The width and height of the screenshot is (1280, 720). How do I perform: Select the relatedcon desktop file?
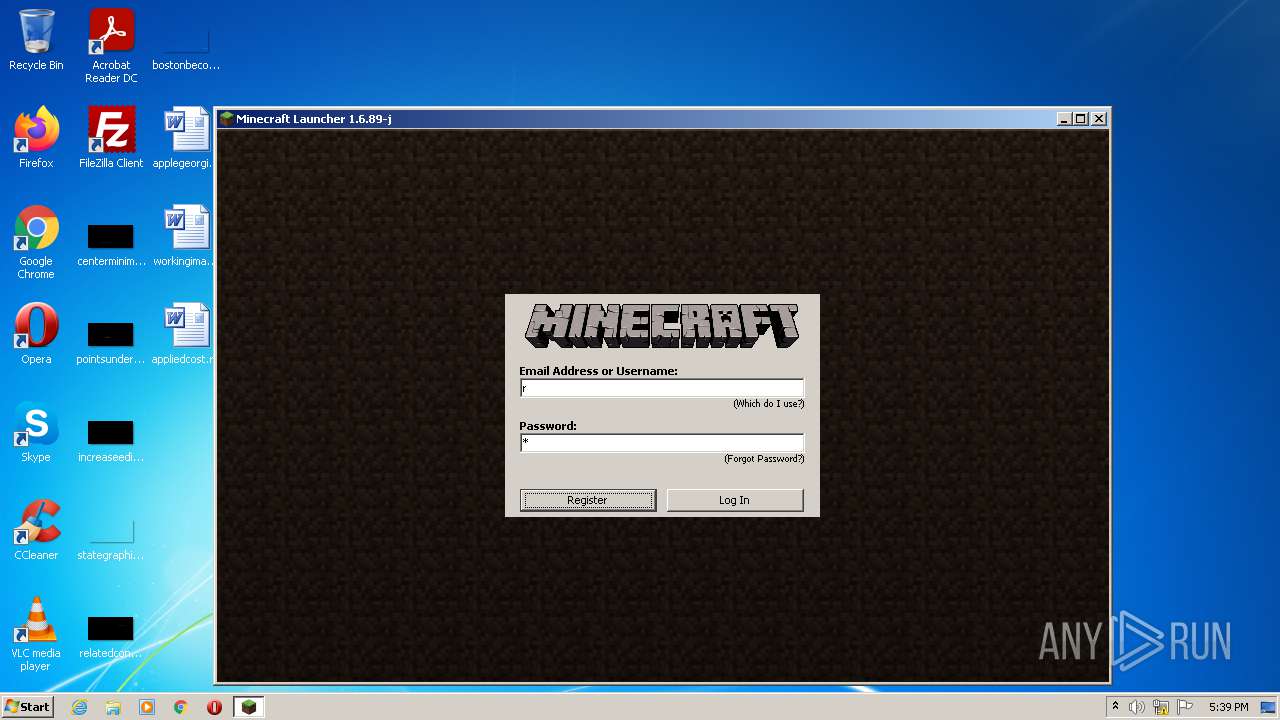coord(111,637)
